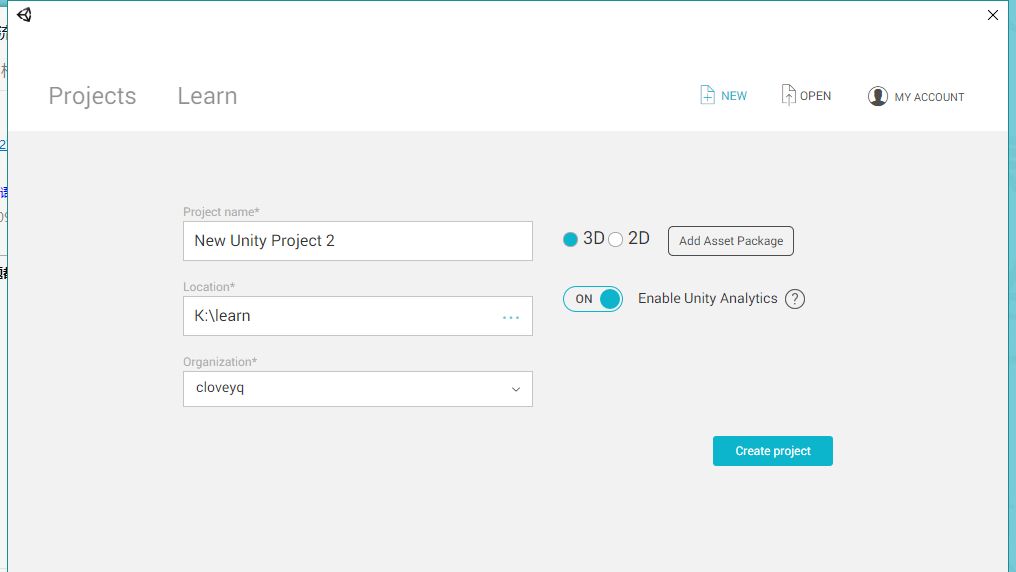Viewport: 1016px width, 572px height.
Task: Expand the Organization dropdown arrow
Action: click(x=516, y=389)
